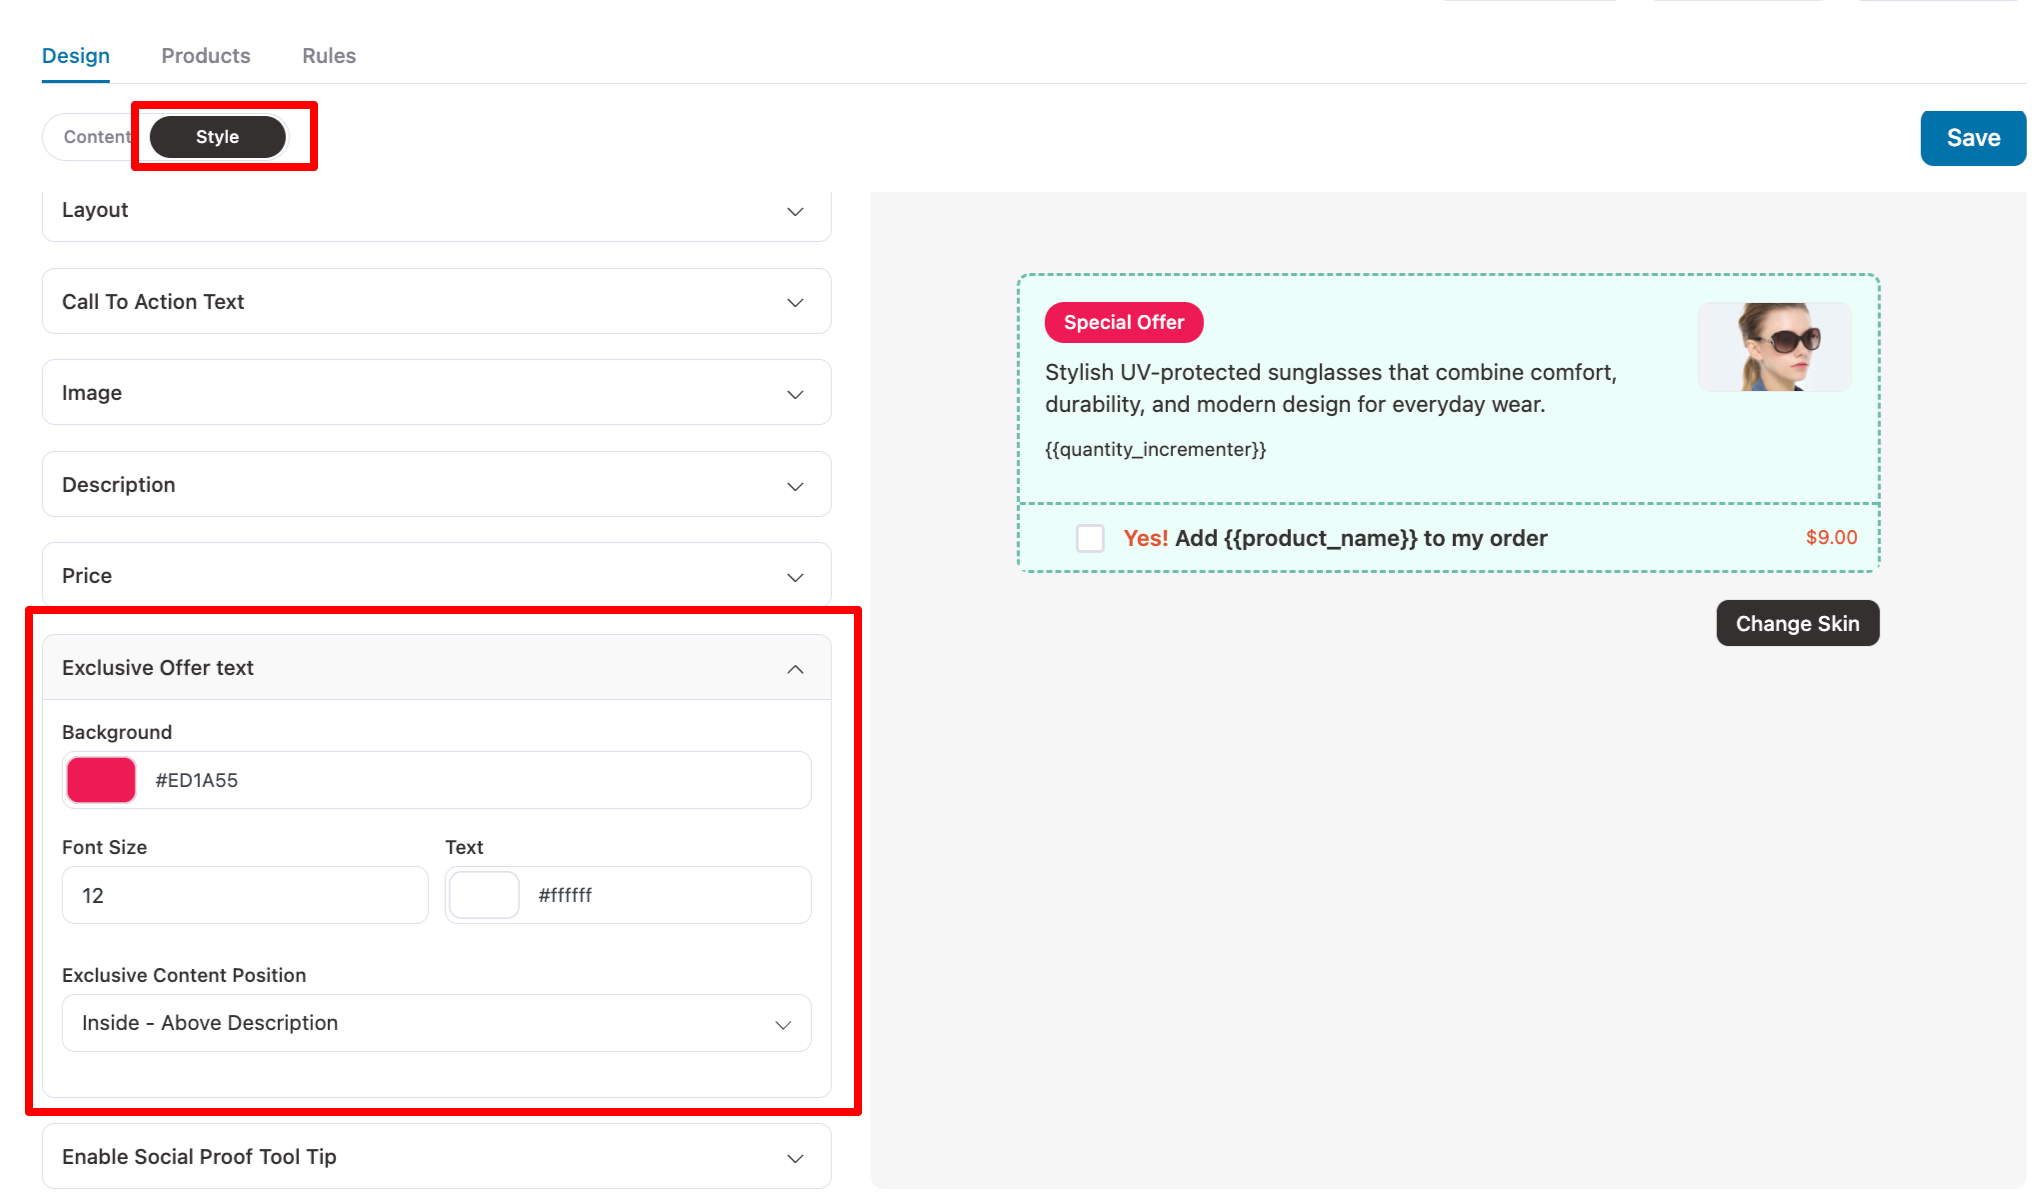Open the white text color swatch
The height and width of the screenshot is (1203, 2038).
(x=484, y=895)
